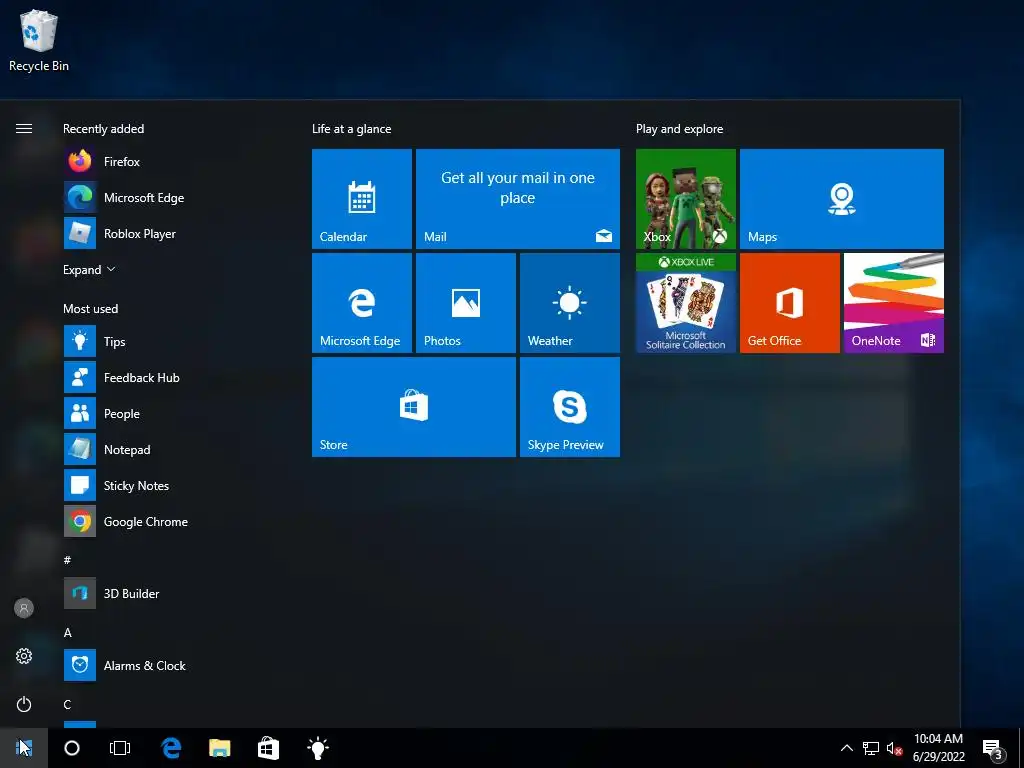
Task: Open the muted volume icon
Action: [x=894, y=748]
